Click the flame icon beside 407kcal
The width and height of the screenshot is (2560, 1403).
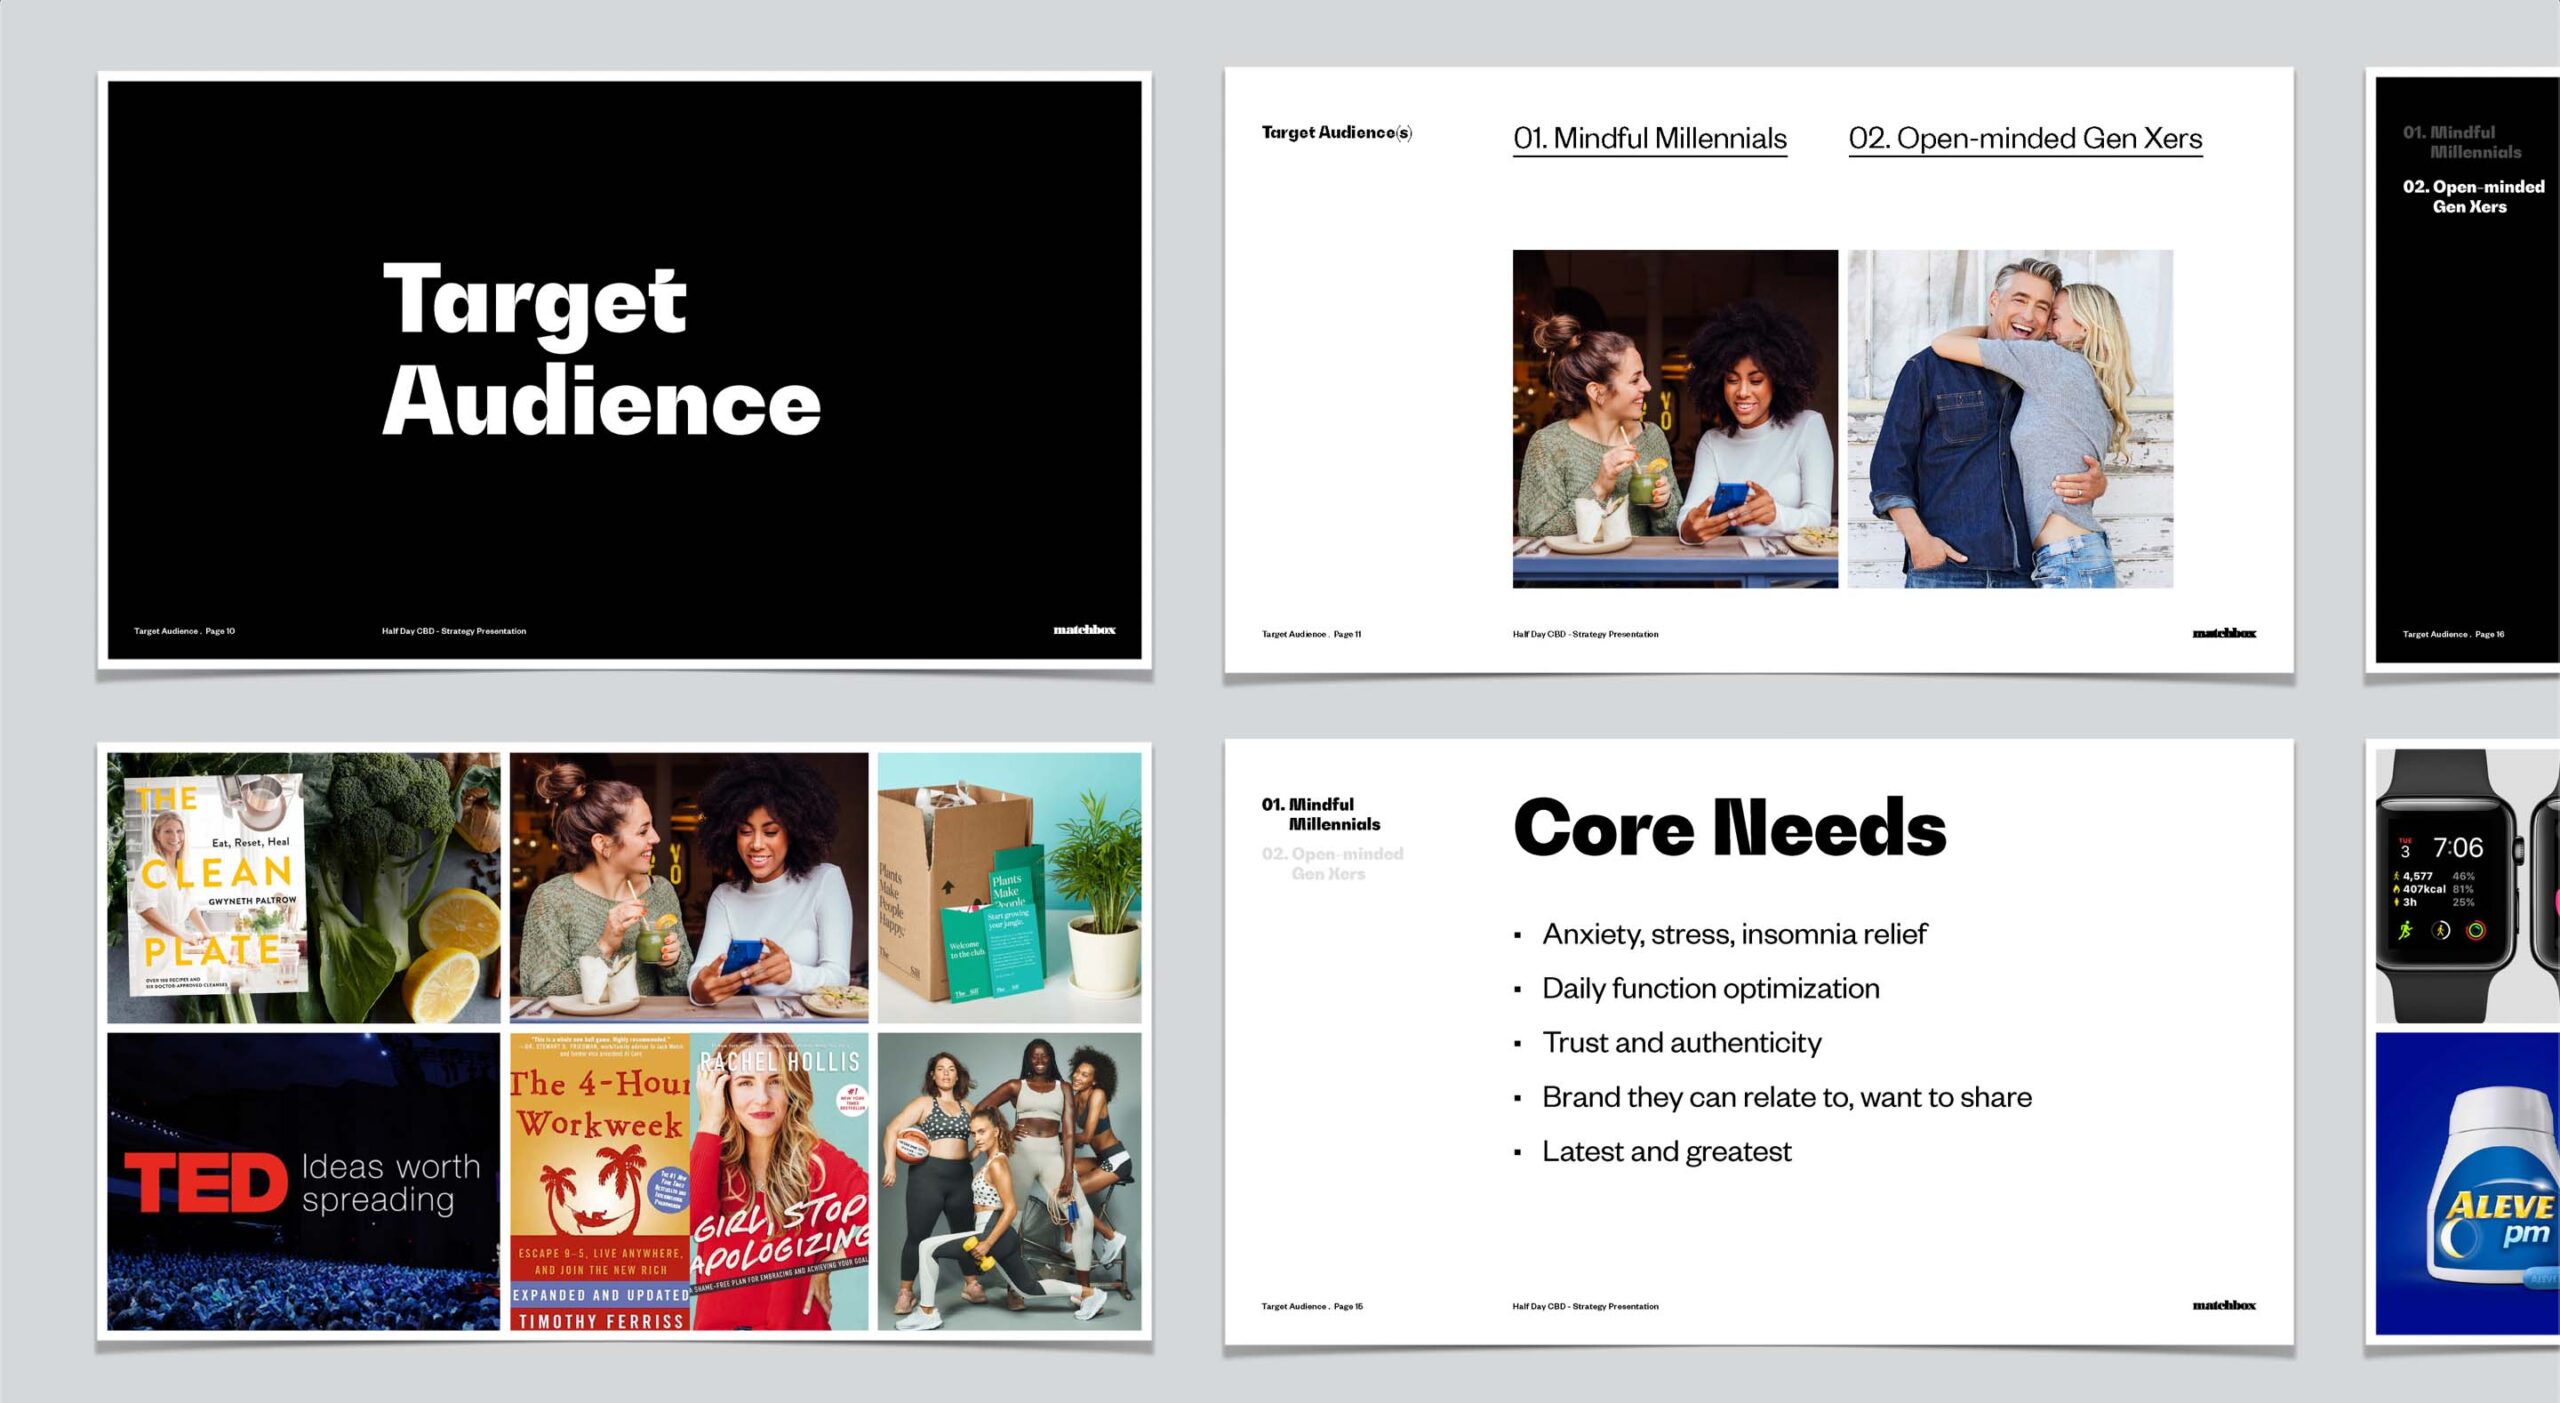(x=2396, y=888)
